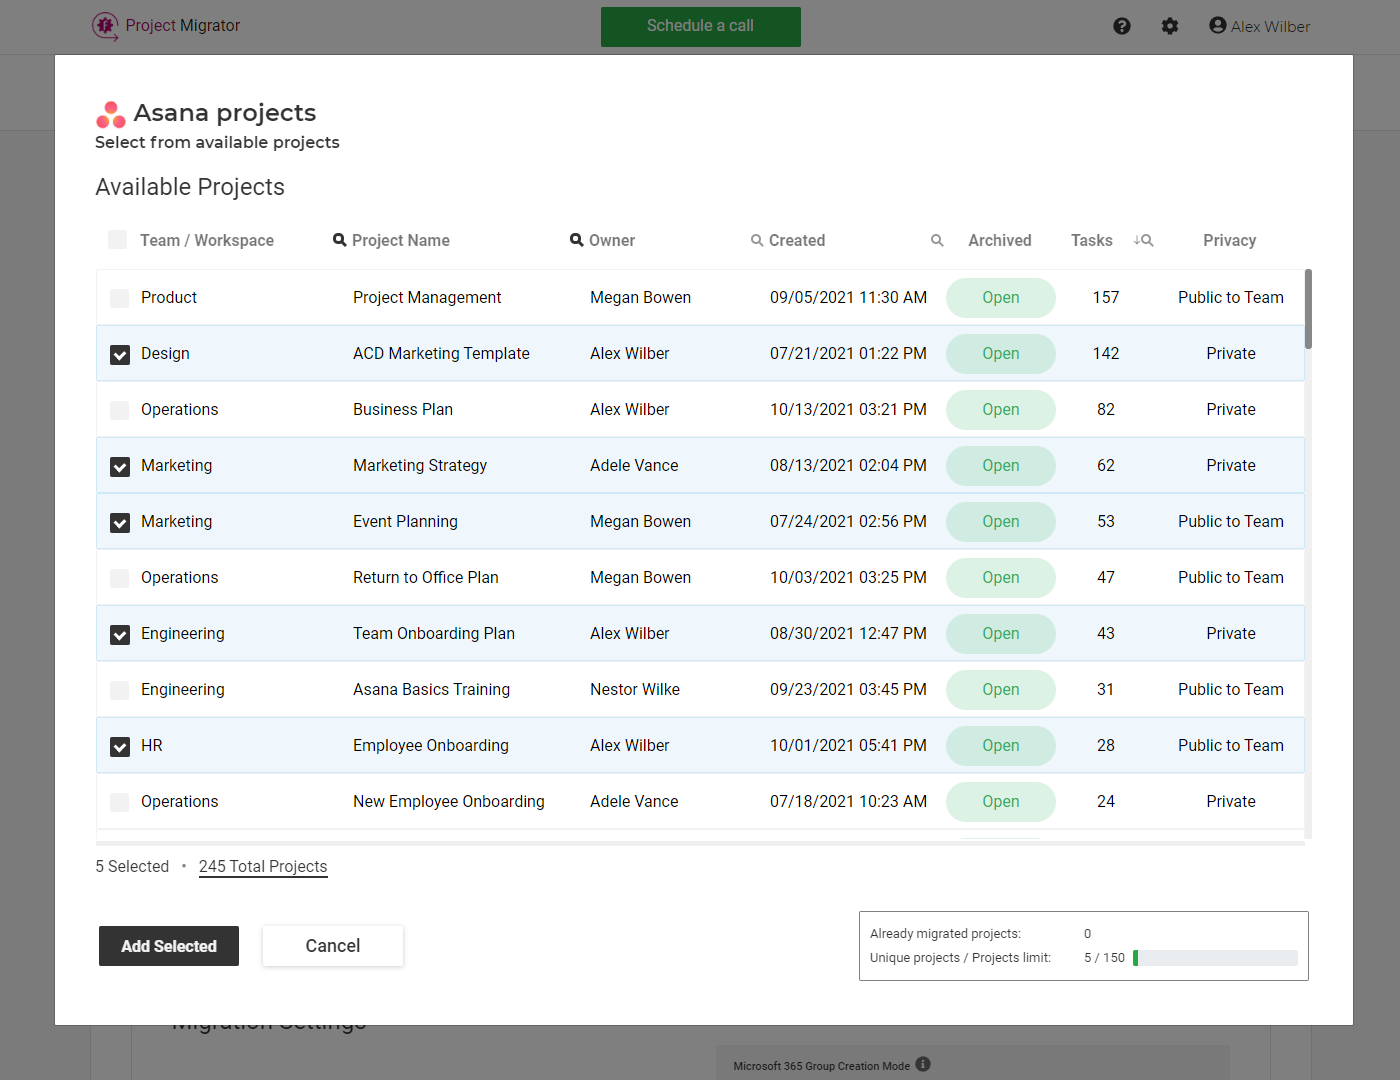1400x1080 pixels.
Task: Click the Created column search icon
Action: (x=757, y=240)
